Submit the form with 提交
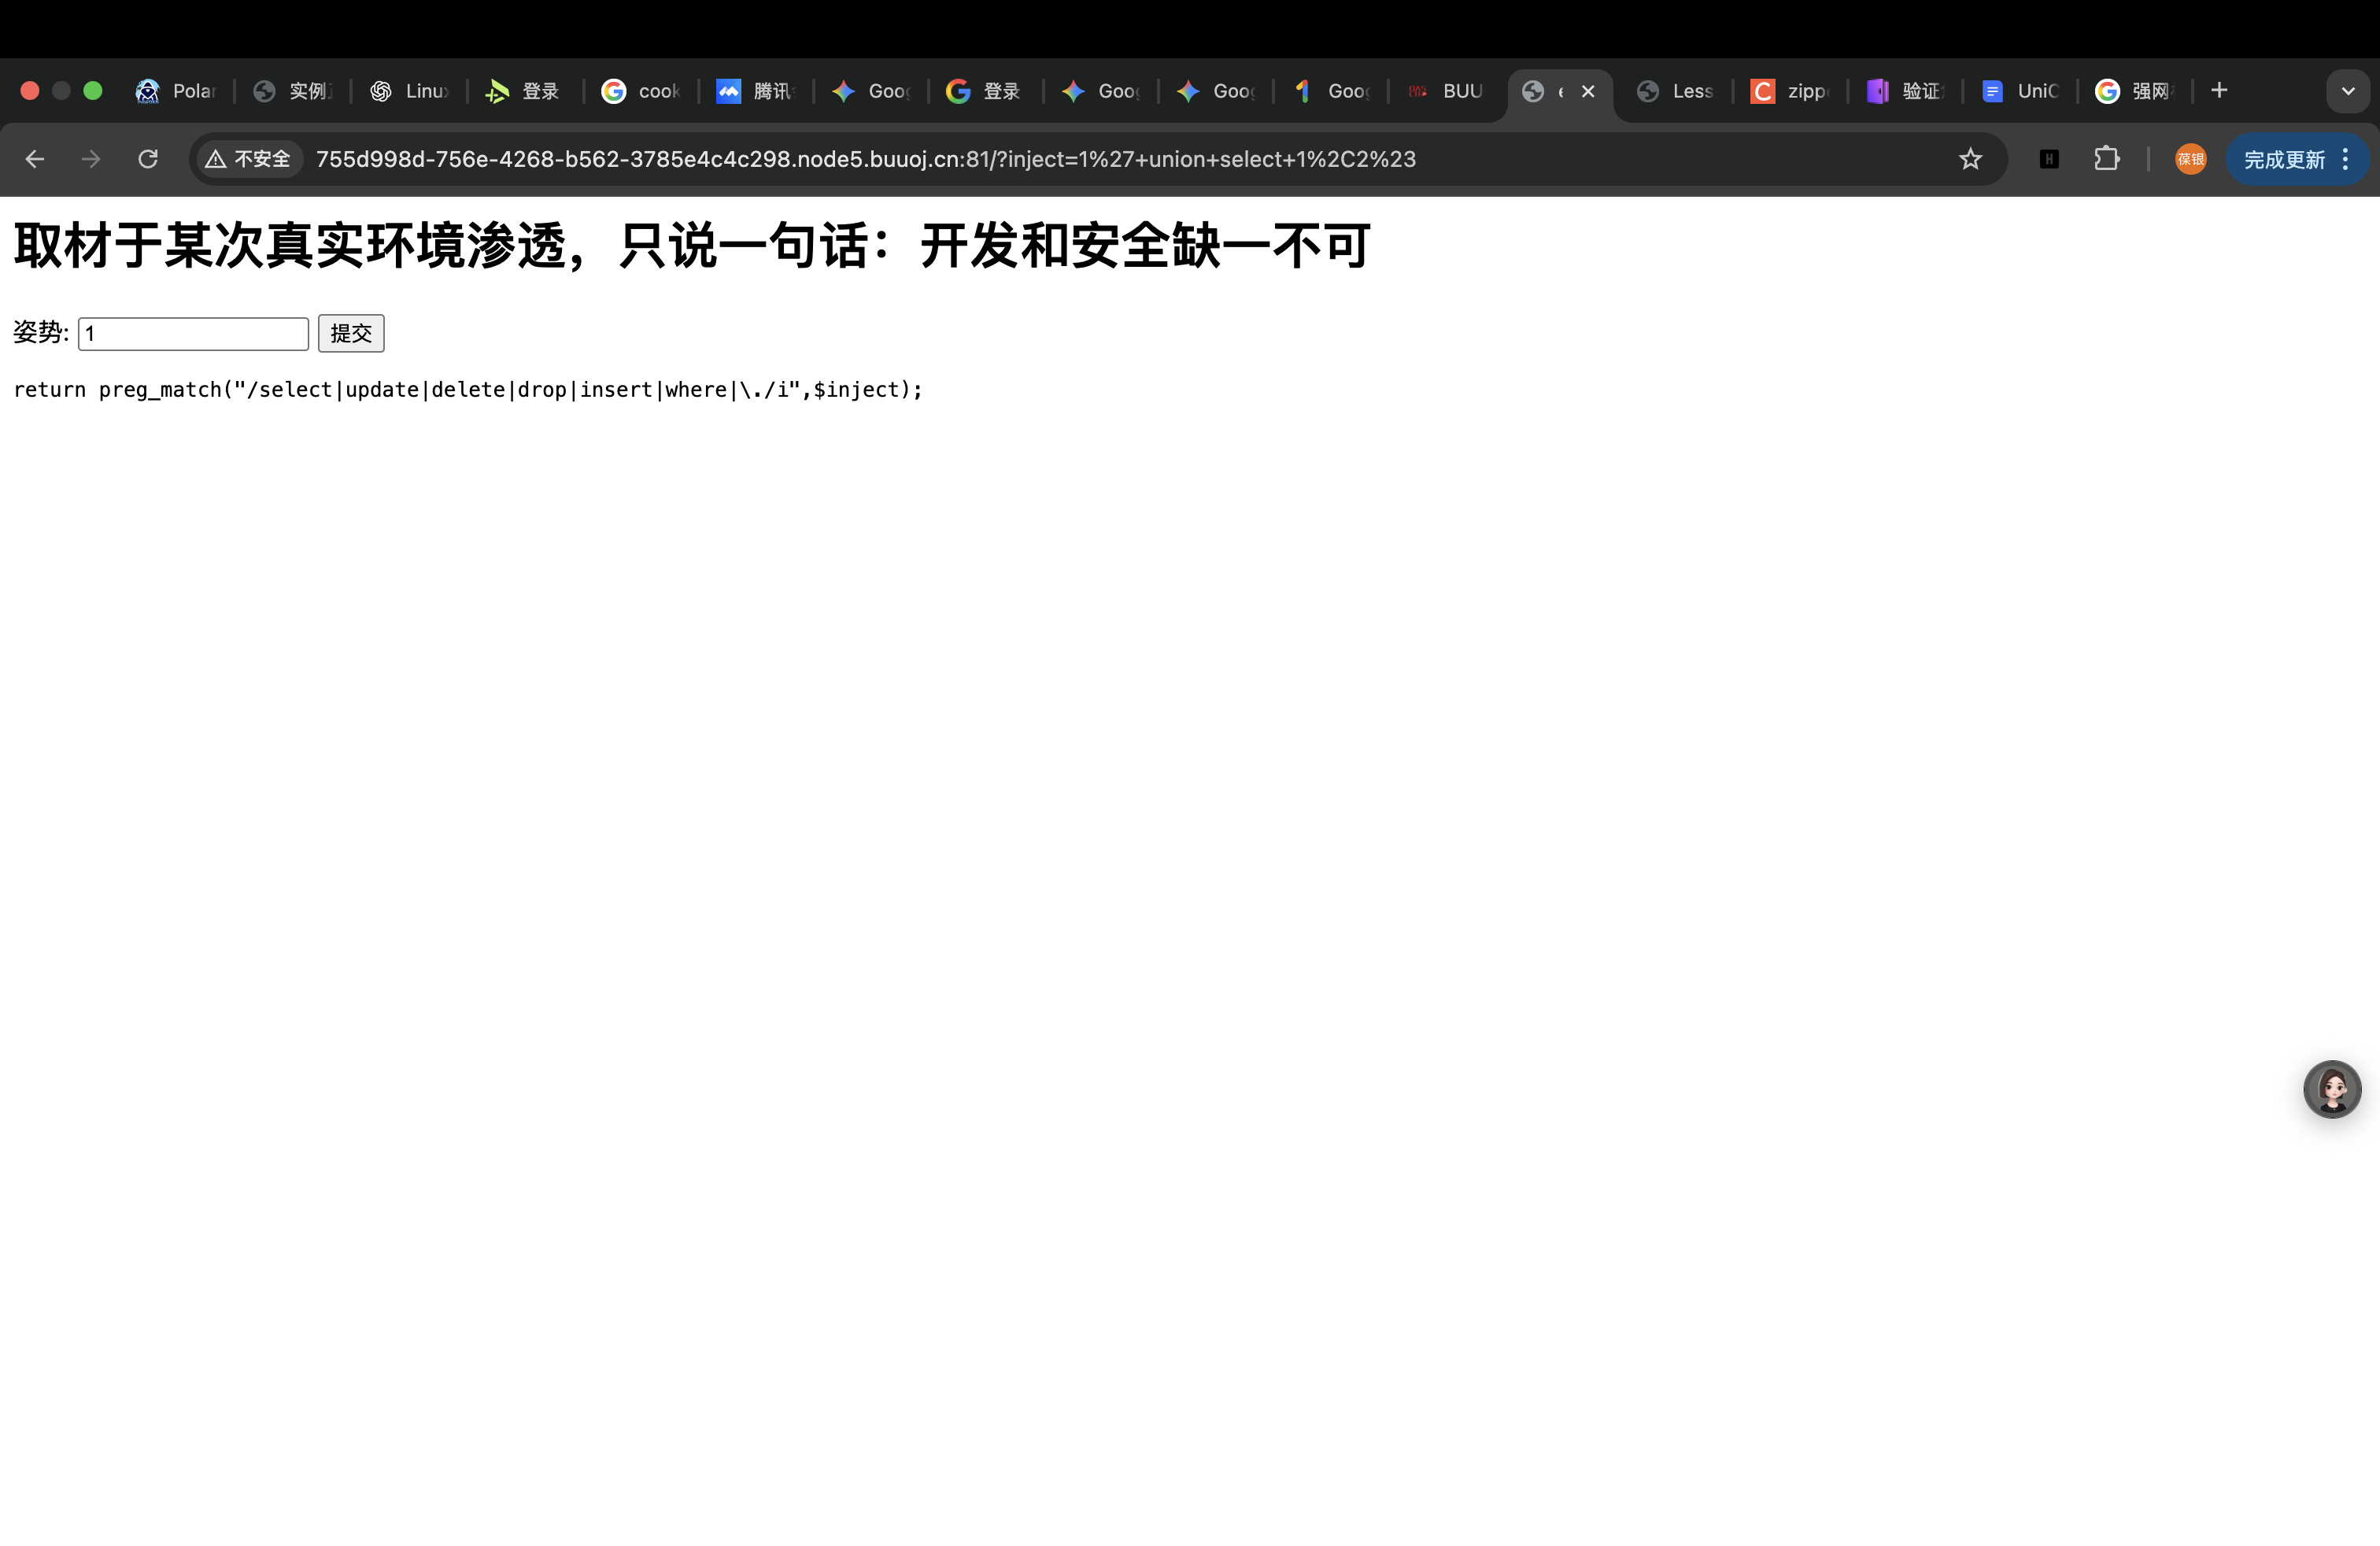This screenshot has height=1546, width=2380. pos(351,333)
